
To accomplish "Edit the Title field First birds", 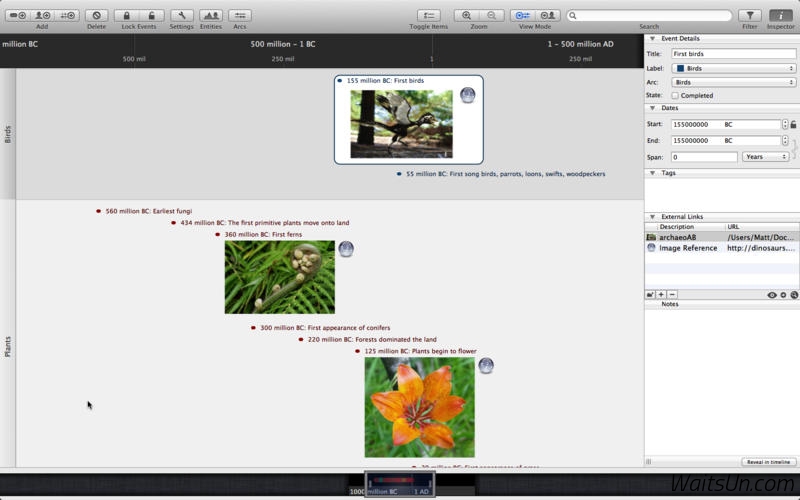I will pyautogui.click(x=733, y=54).
